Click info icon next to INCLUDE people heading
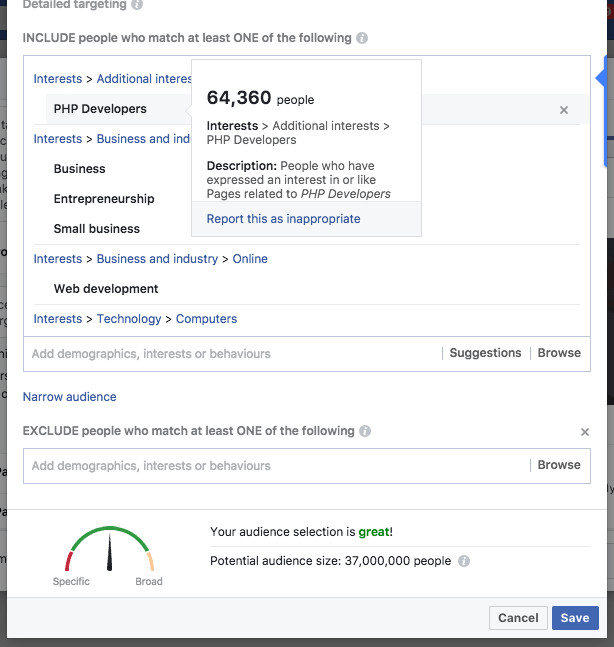 coord(362,38)
